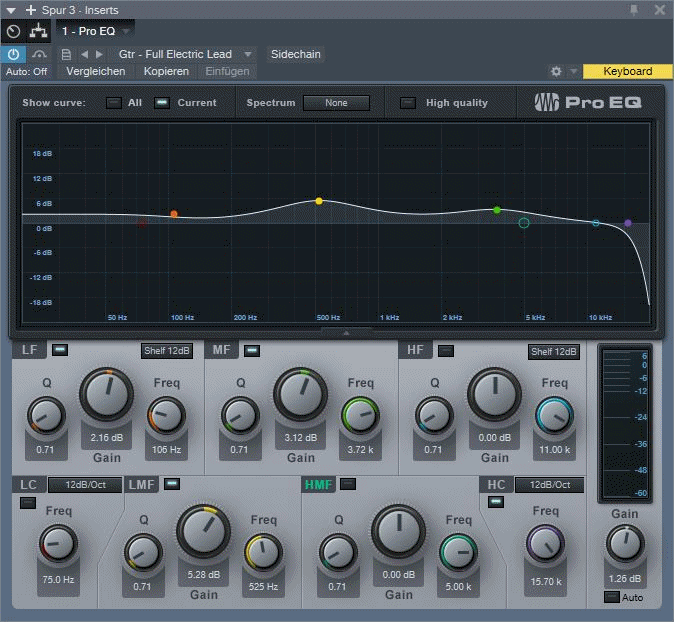Click the Pro EQ logo

point(588,102)
